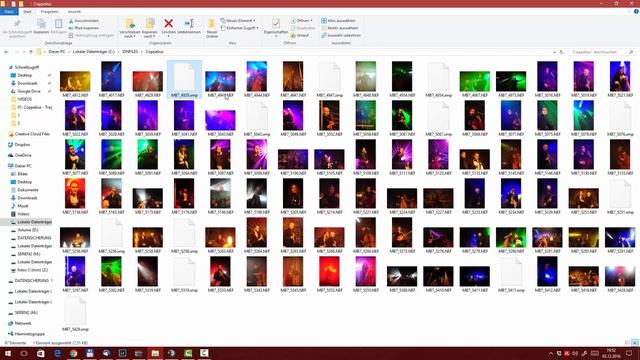The width and height of the screenshot is (640, 360).
Task: Pin to Schnellzugriff with pin icon
Action: 17,24
